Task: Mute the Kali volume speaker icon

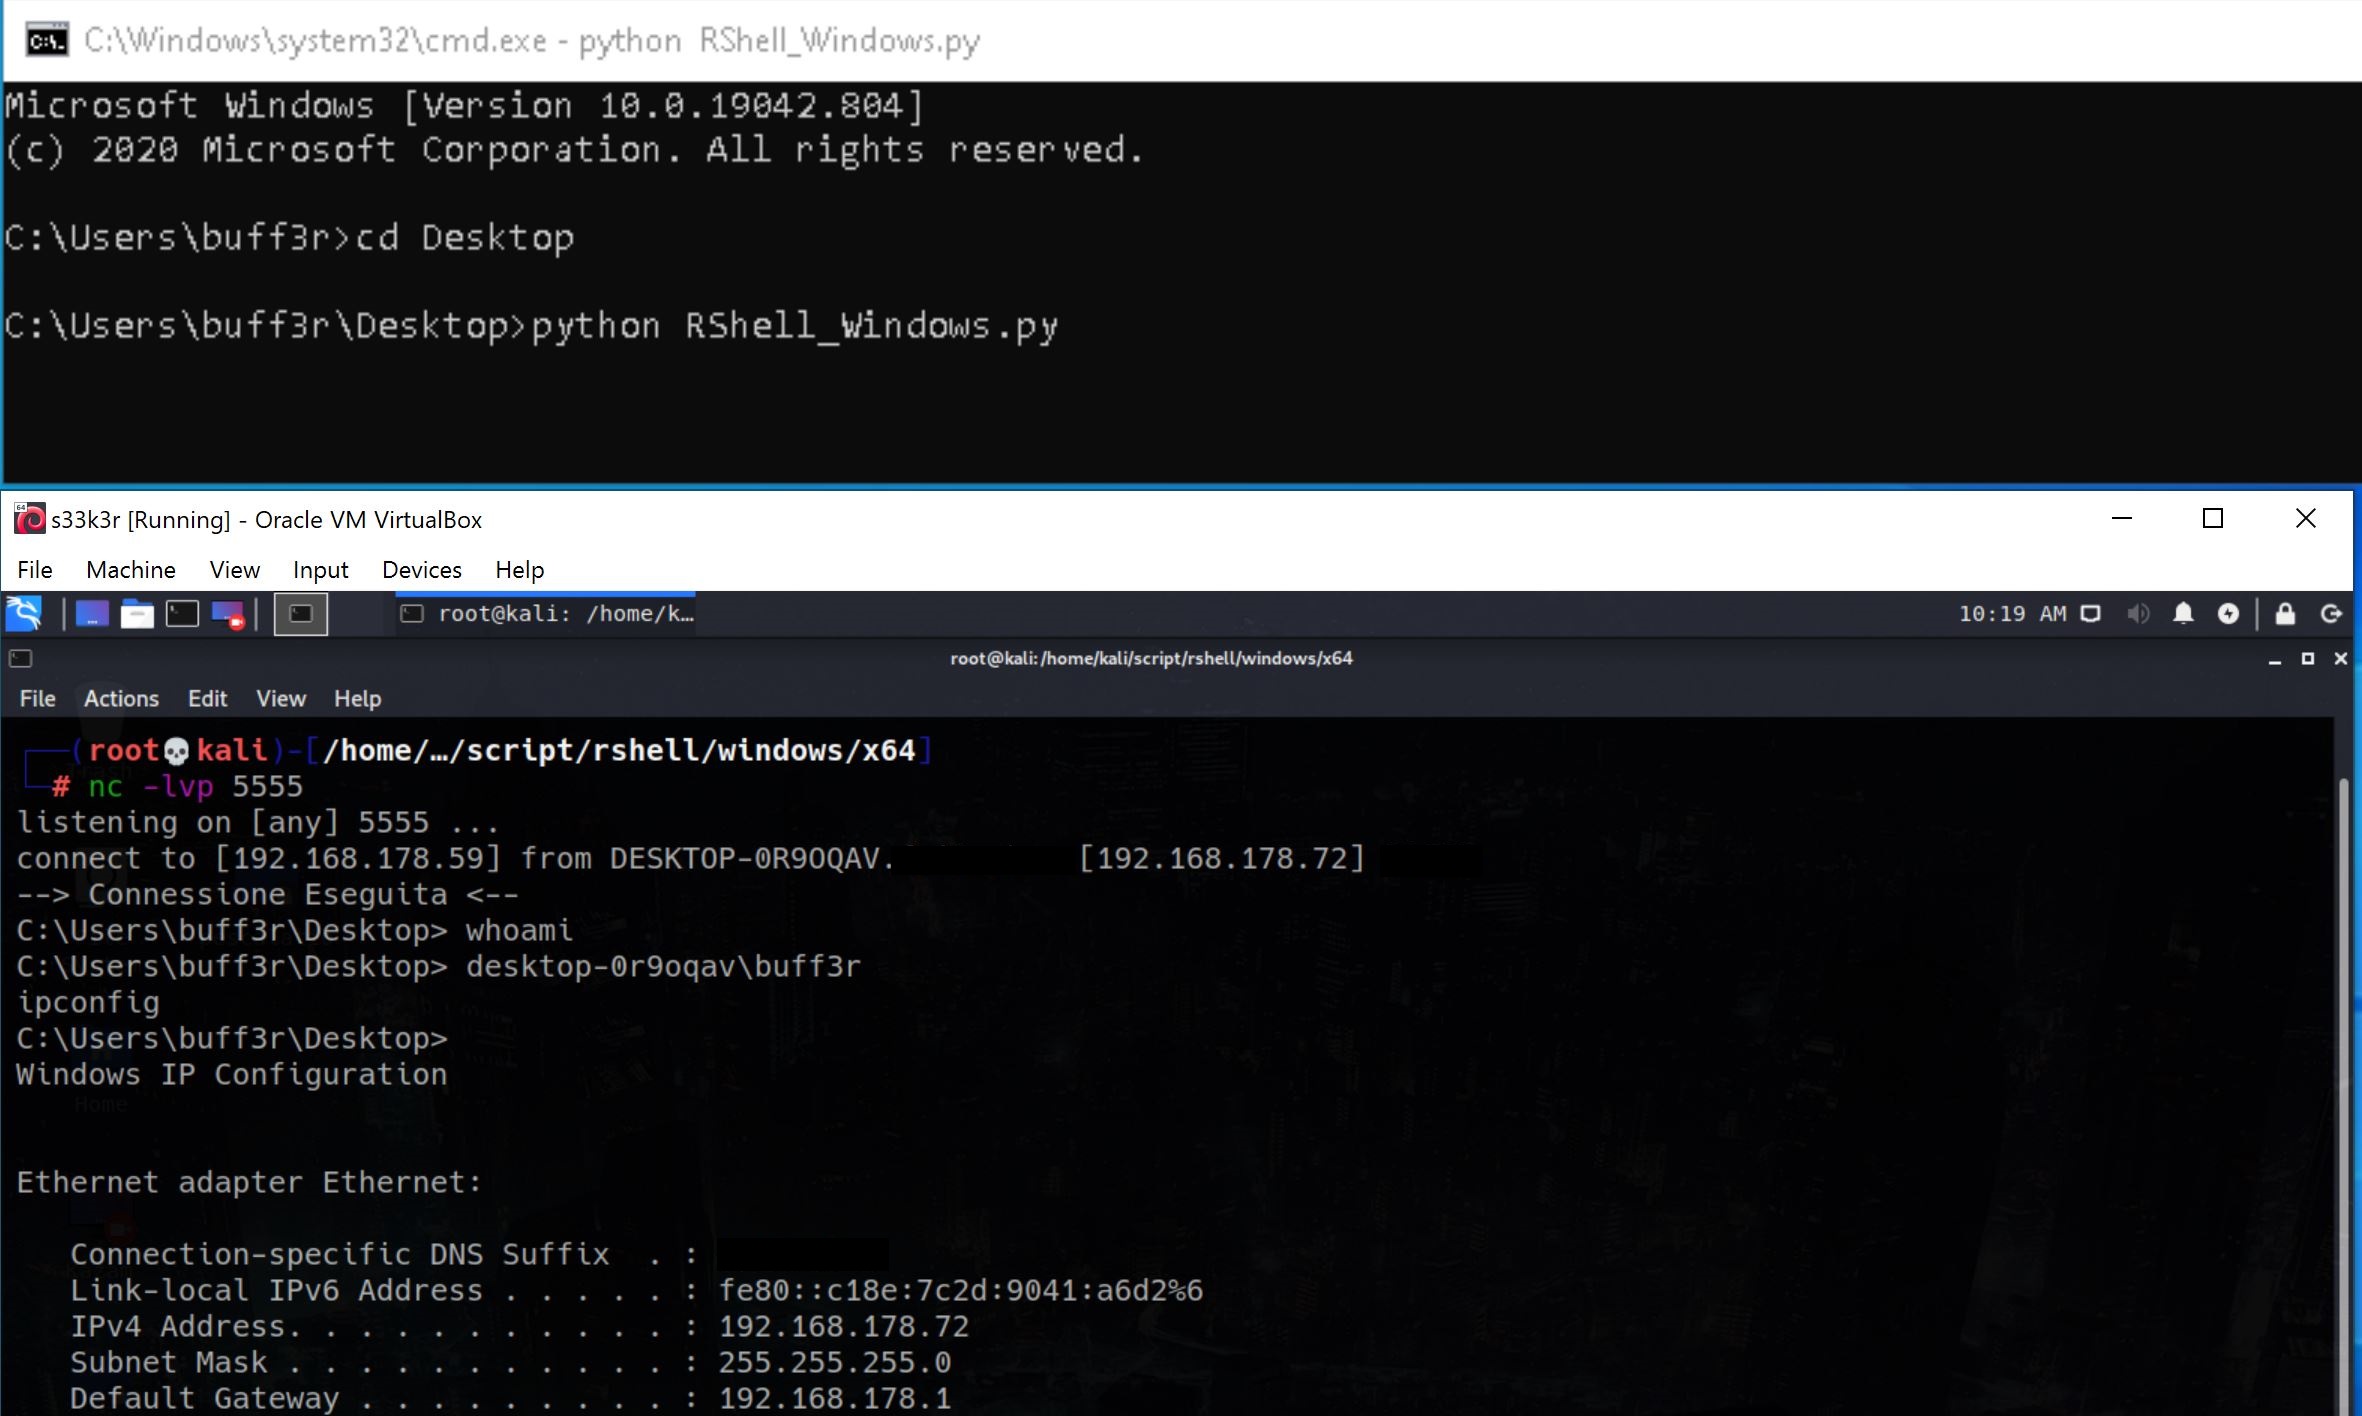Action: point(2138,613)
